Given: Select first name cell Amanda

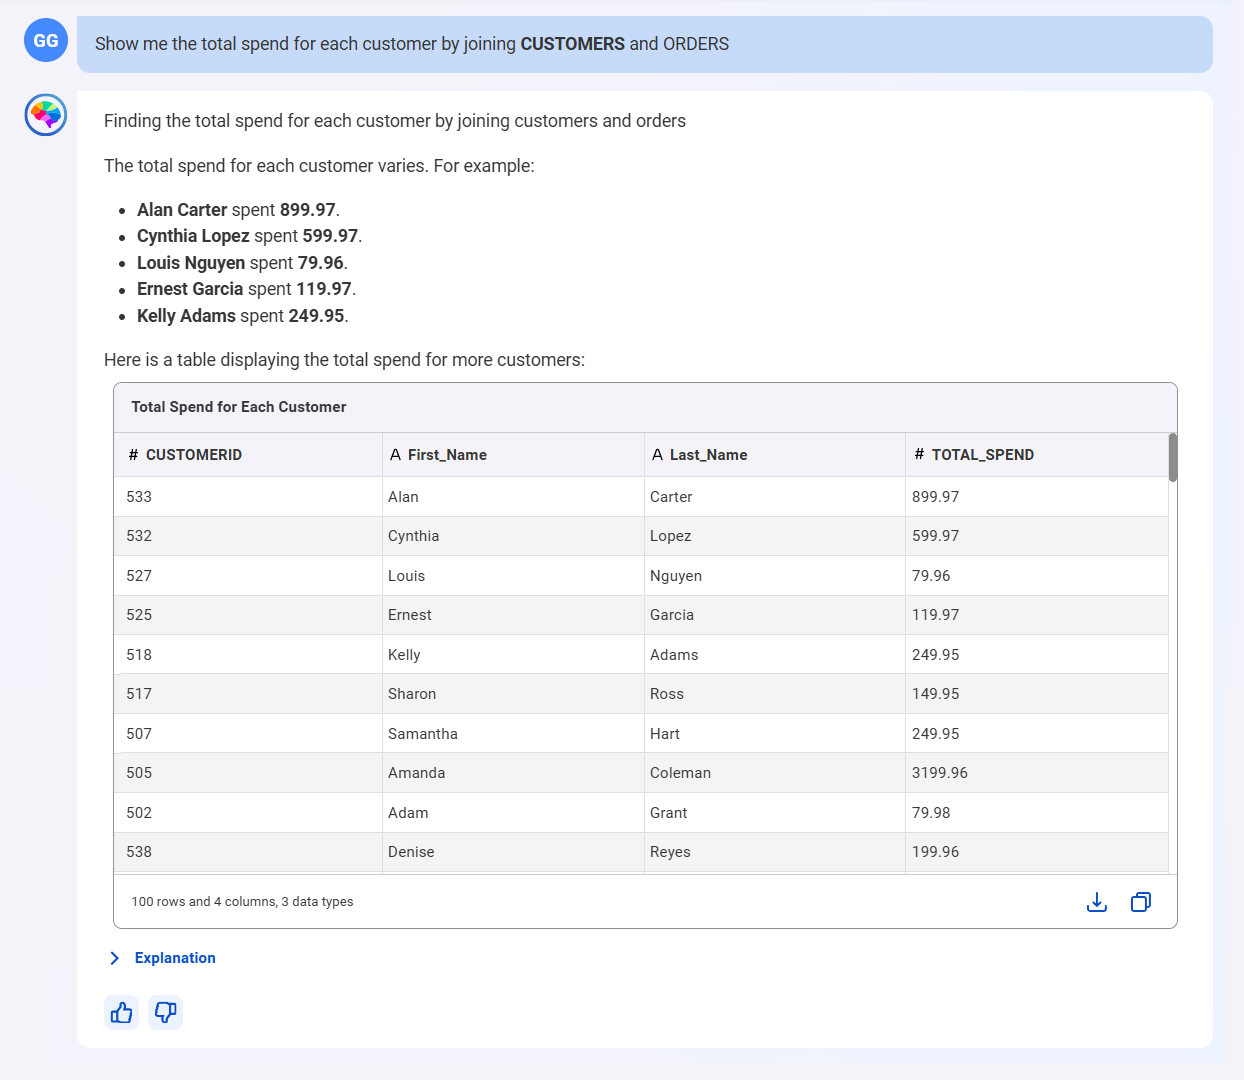Looking at the screenshot, I should (x=513, y=773).
